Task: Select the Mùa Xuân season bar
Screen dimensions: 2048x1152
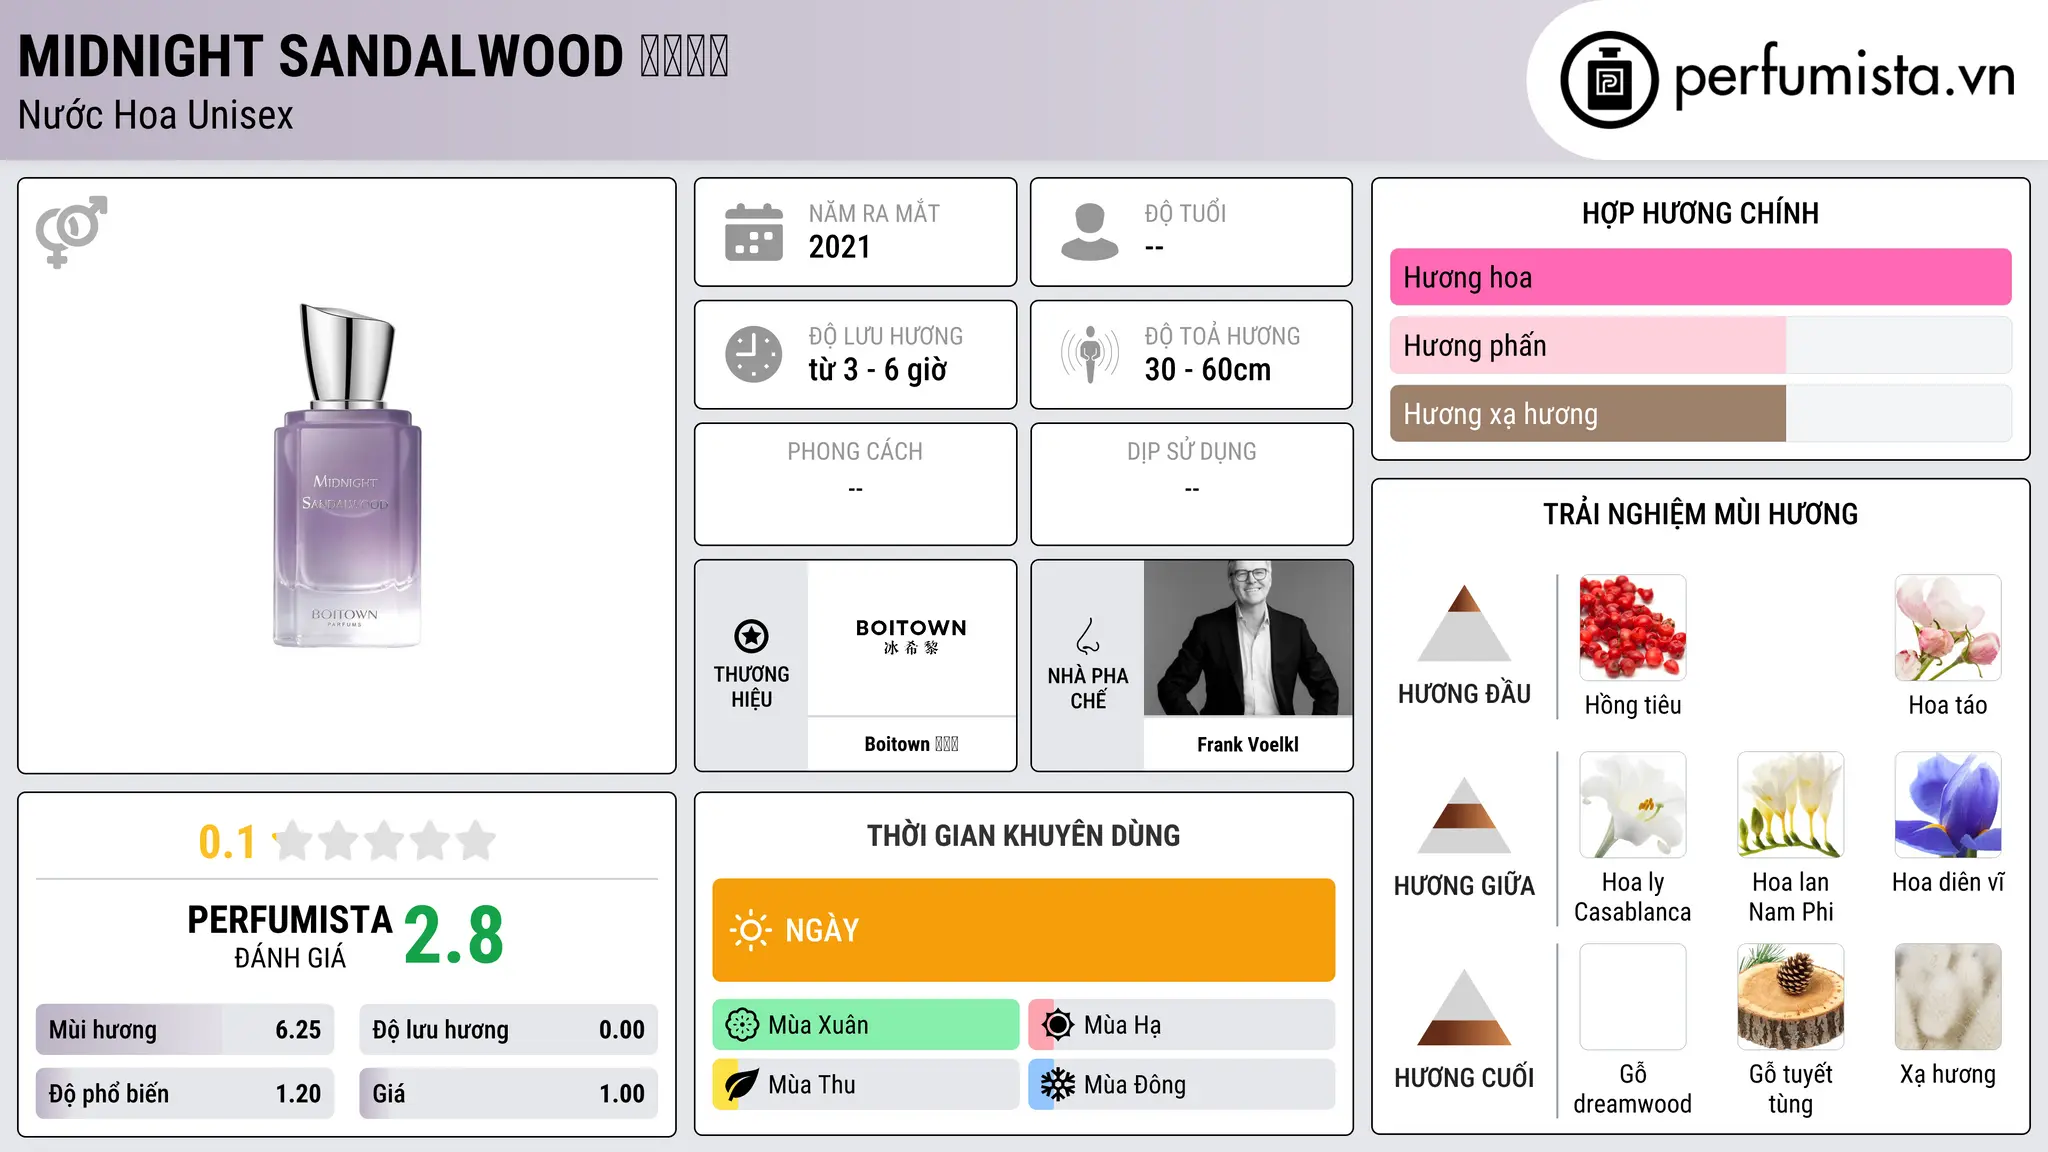Action: pyautogui.click(x=866, y=1025)
